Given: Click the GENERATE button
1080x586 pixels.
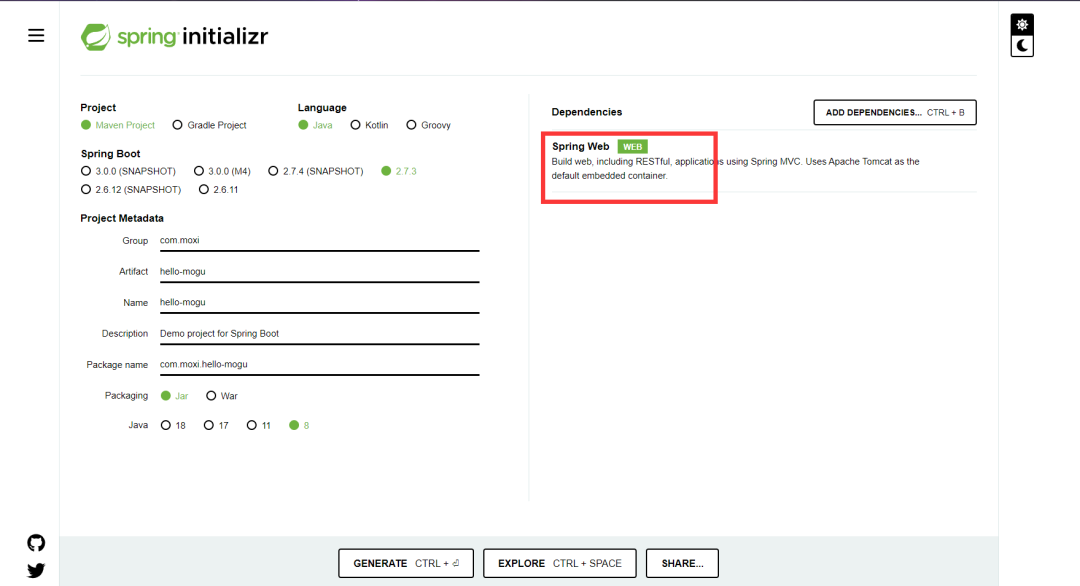Looking at the screenshot, I should [x=406, y=563].
